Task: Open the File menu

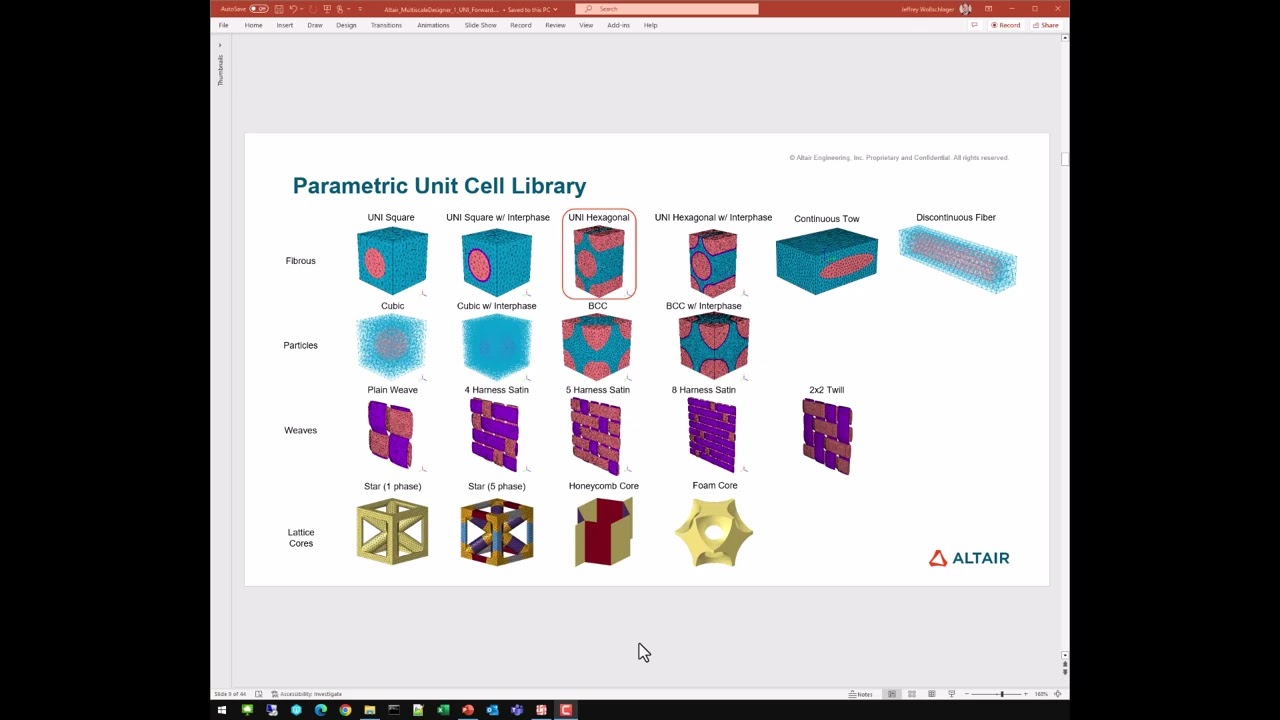Action: pyautogui.click(x=223, y=25)
